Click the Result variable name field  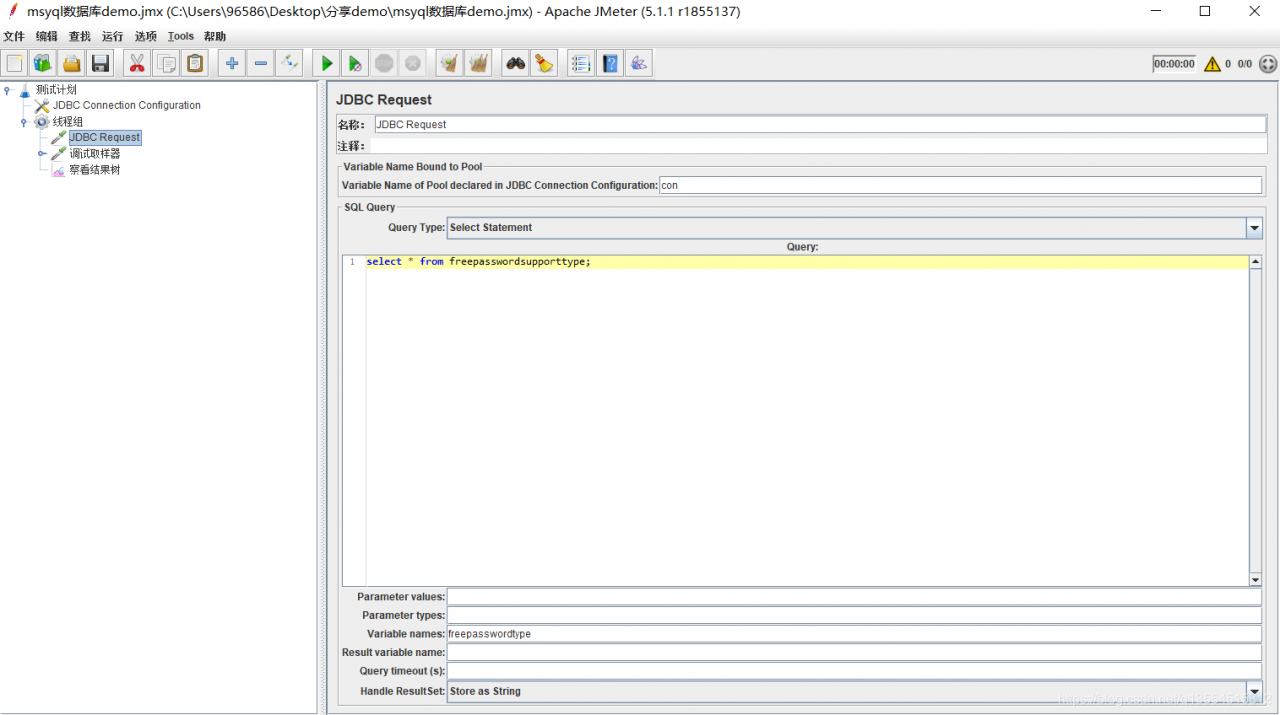click(x=854, y=652)
